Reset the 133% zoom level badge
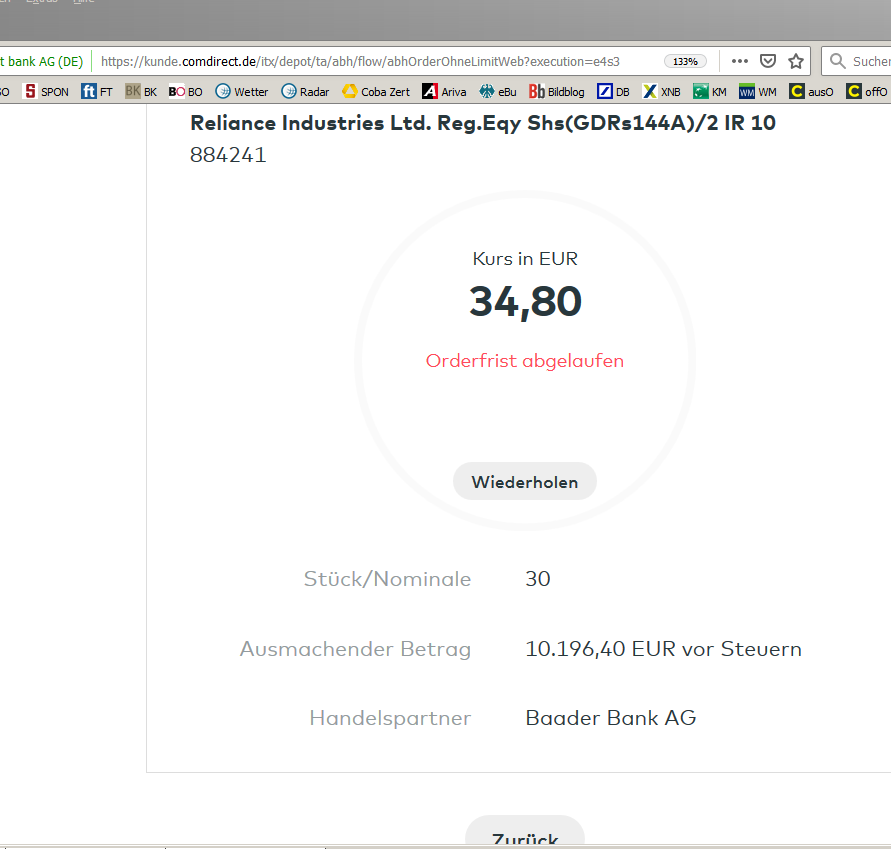 point(685,61)
